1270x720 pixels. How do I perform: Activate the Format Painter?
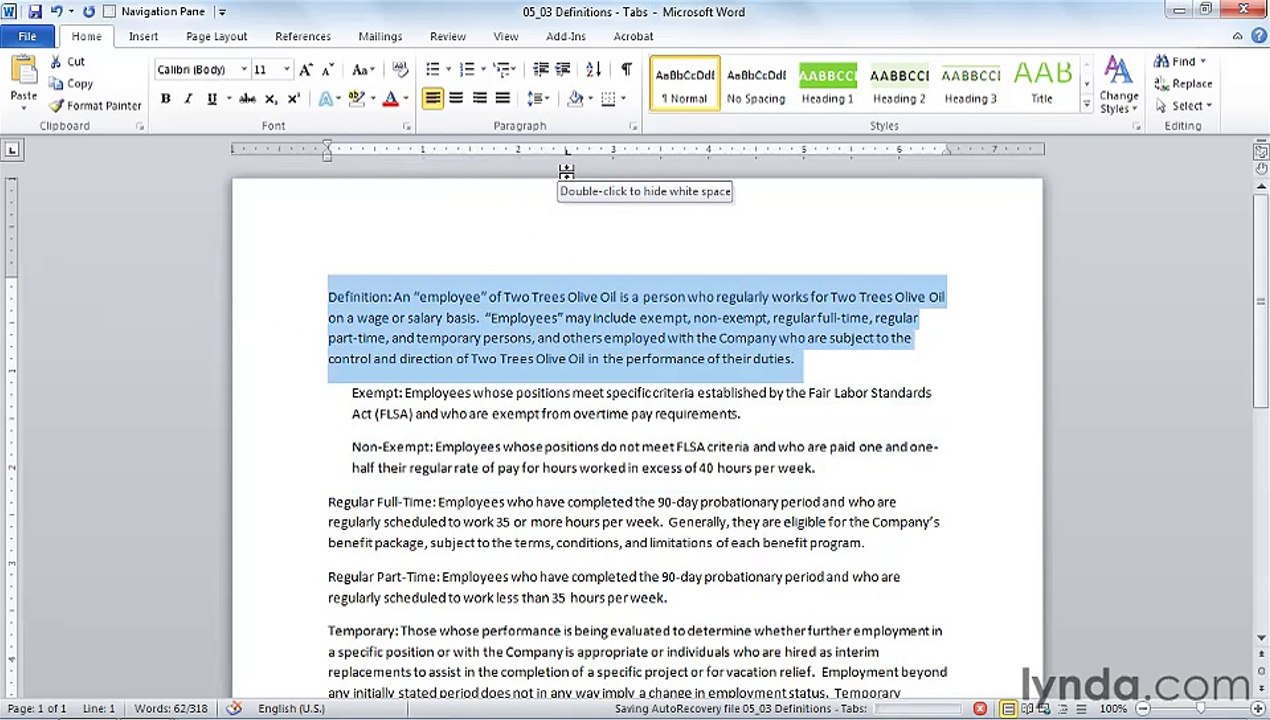click(x=95, y=106)
